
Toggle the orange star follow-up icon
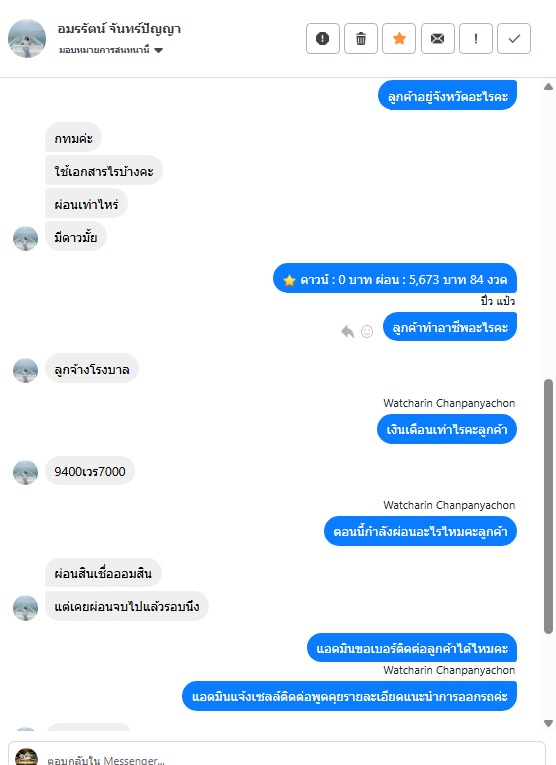[399, 39]
